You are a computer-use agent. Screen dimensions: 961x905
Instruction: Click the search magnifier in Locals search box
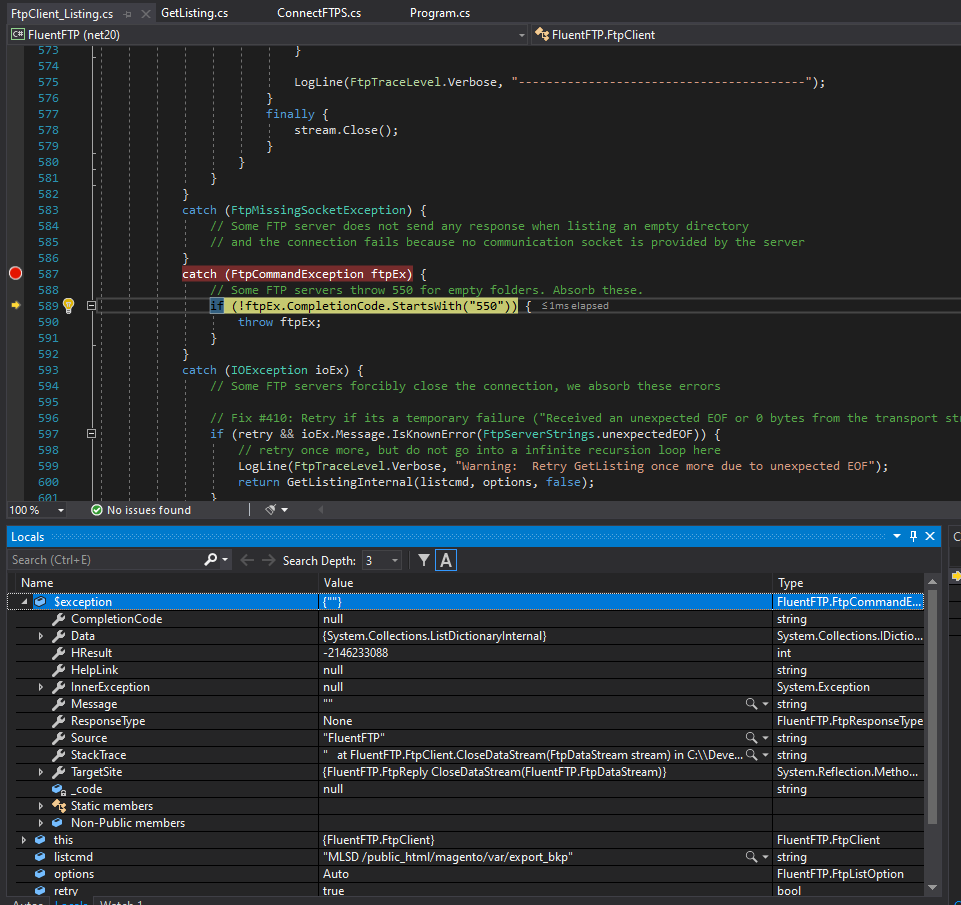click(209, 560)
